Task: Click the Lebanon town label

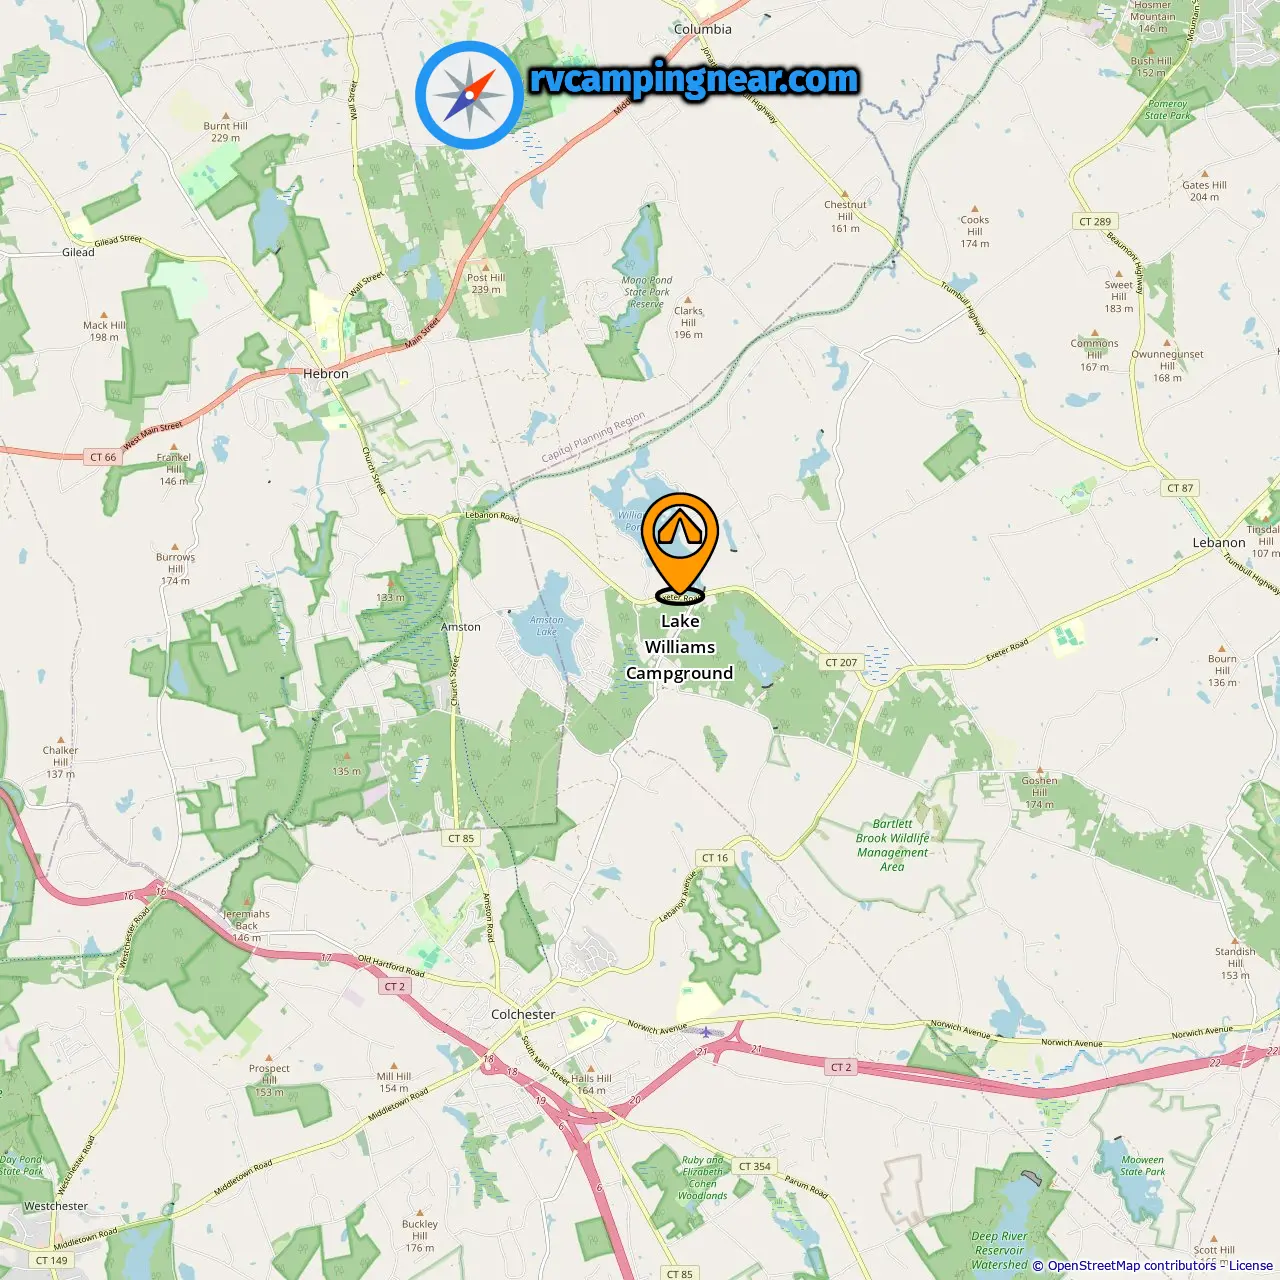Action: pos(1219,543)
